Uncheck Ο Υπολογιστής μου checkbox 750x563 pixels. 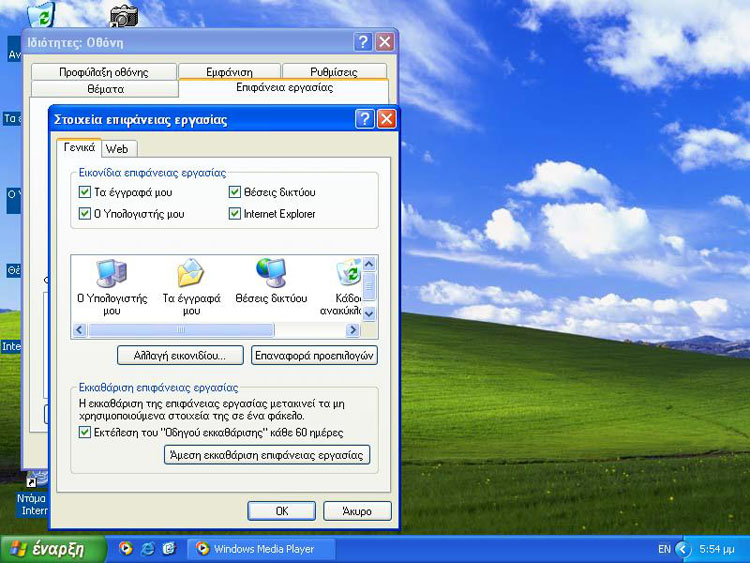85,213
